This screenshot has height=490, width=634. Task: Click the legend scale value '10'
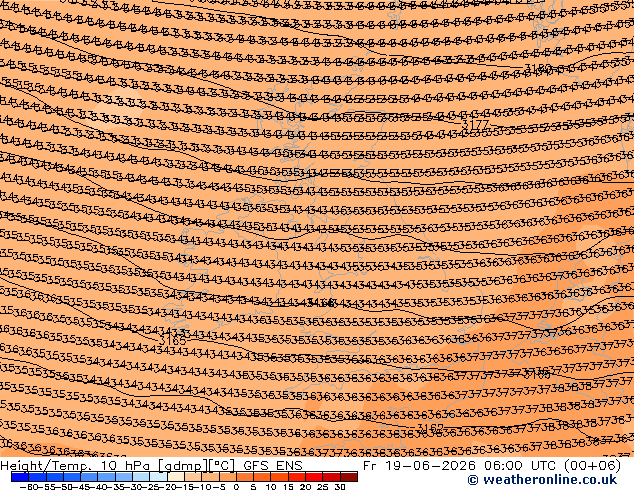[x=271, y=487]
